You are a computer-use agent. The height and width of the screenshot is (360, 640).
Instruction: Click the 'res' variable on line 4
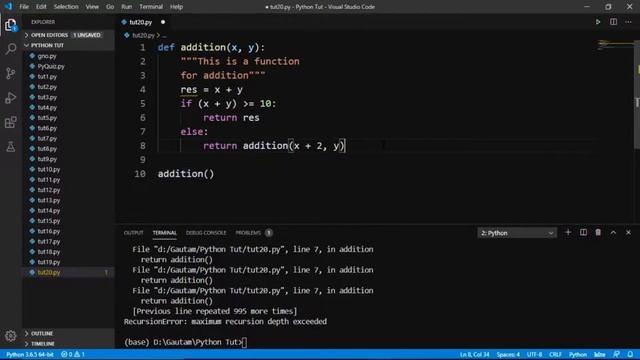[189, 90]
